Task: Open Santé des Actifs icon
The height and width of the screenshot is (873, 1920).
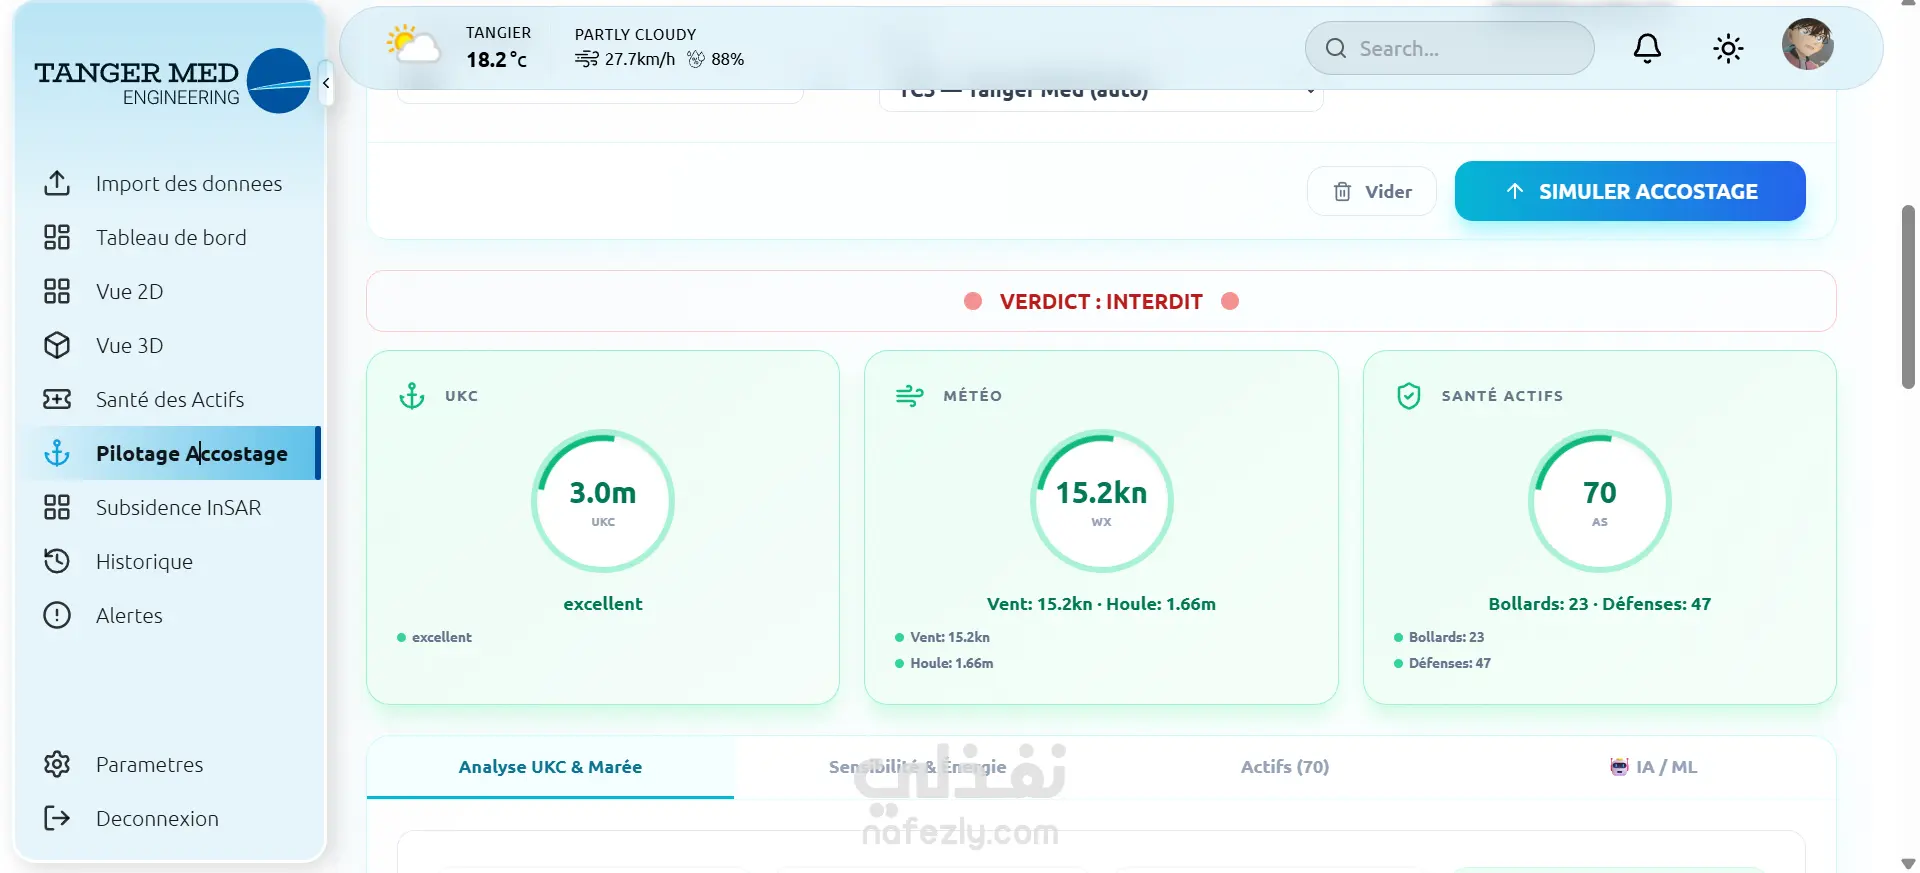Action: pyautogui.click(x=57, y=399)
